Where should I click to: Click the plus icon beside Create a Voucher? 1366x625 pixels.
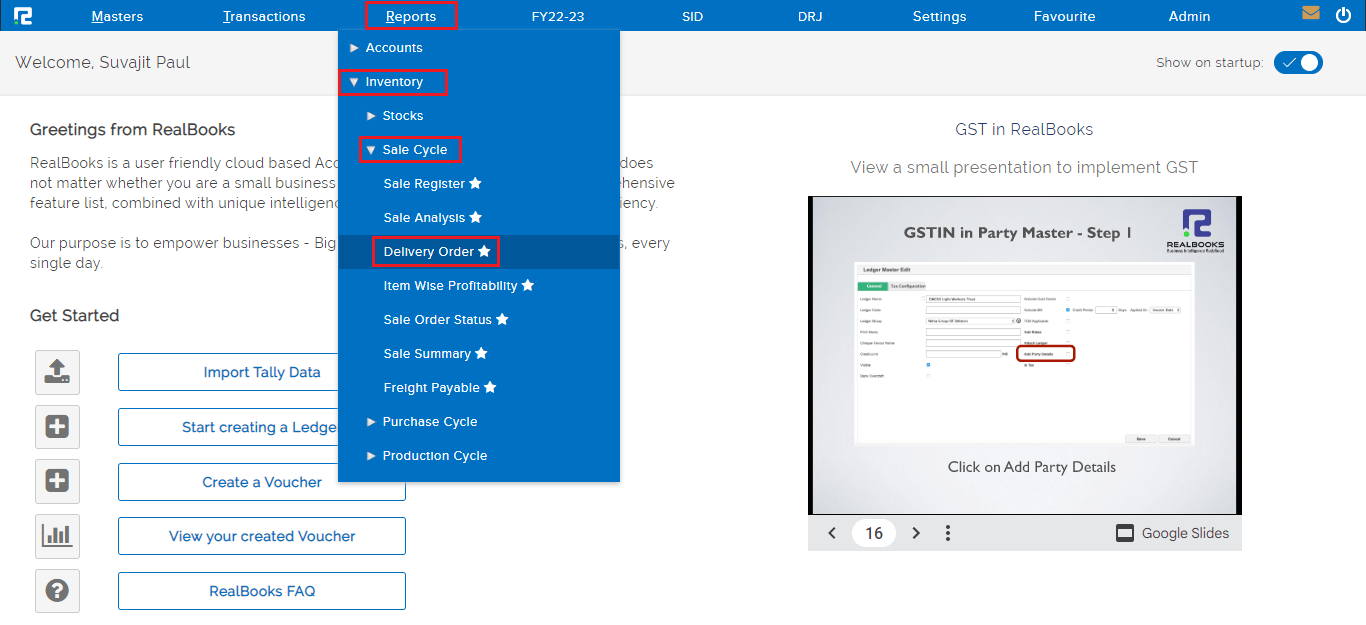[57, 481]
